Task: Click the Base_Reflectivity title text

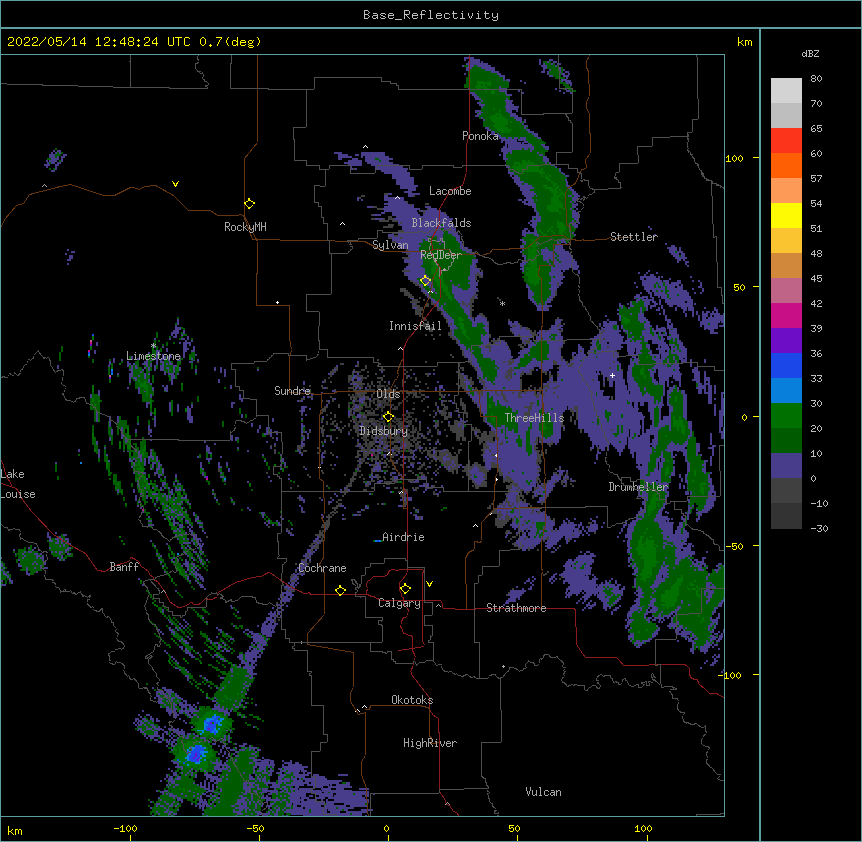Action: (430, 15)
